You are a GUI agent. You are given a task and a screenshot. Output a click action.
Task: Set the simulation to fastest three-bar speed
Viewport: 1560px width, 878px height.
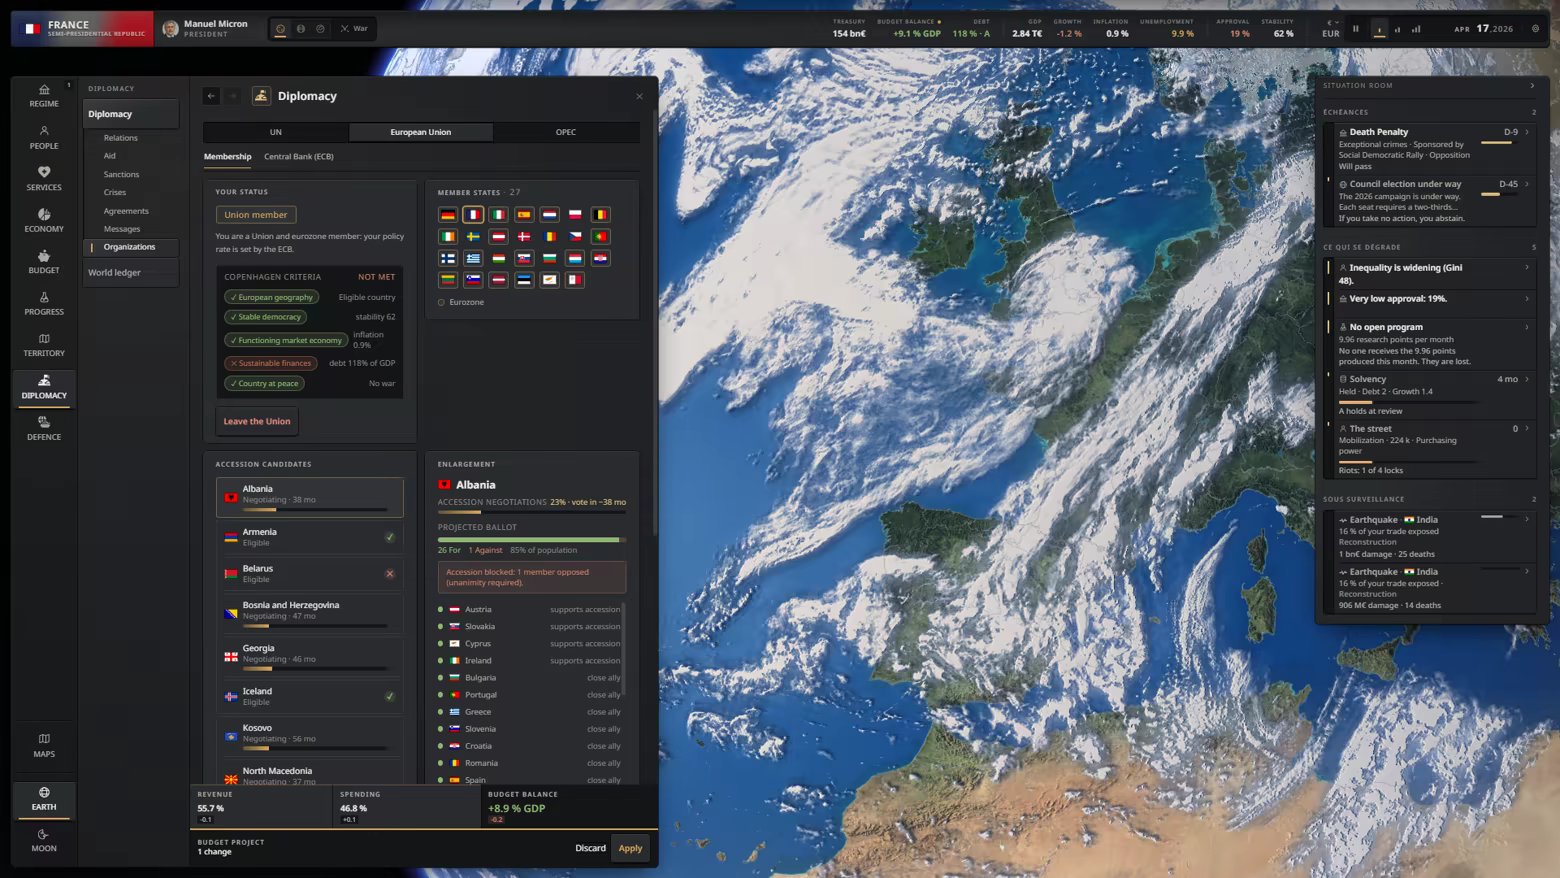tap(1416, 29)
